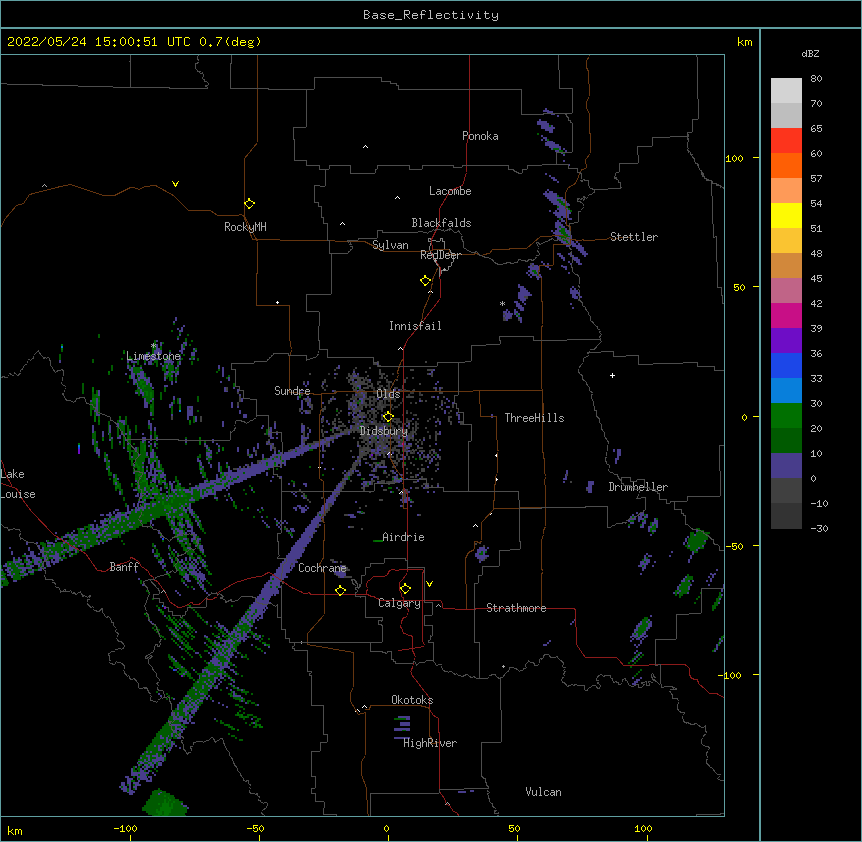Click the asterisk marker above Limestone label

click(x=154, y=346)
